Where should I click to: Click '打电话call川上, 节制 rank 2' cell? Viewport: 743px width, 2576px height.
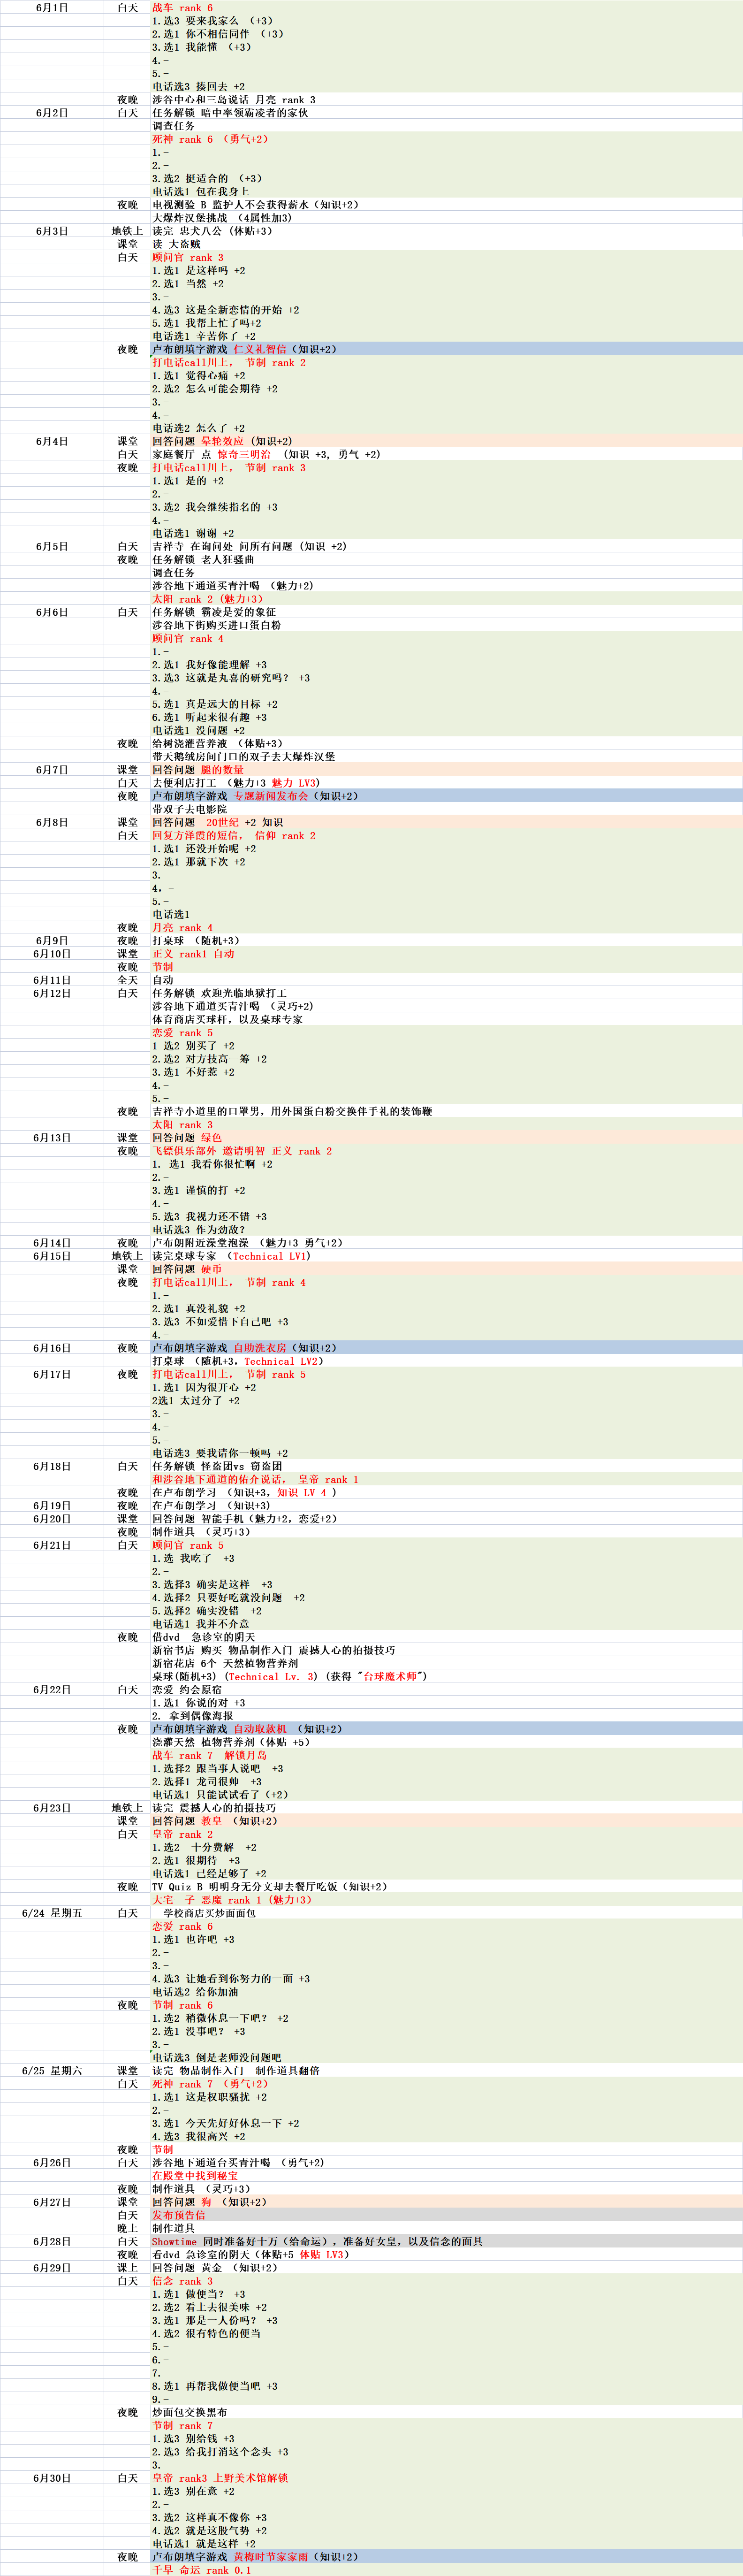(446, 362)
